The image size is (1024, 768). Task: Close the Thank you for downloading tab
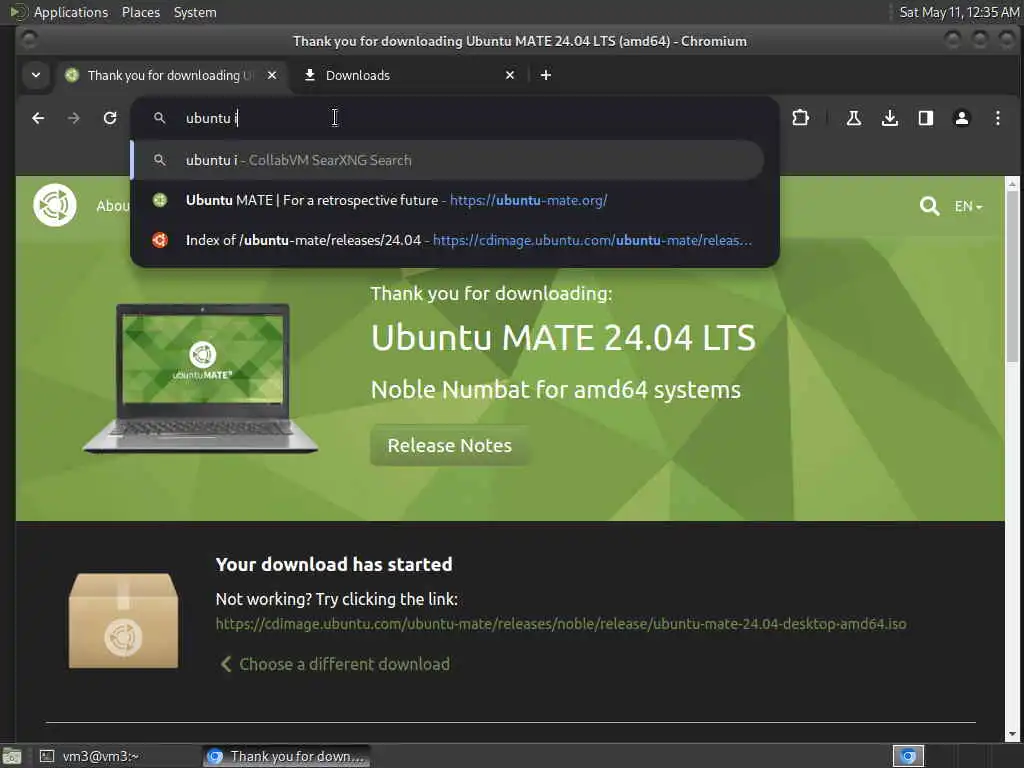pos(272,76)
